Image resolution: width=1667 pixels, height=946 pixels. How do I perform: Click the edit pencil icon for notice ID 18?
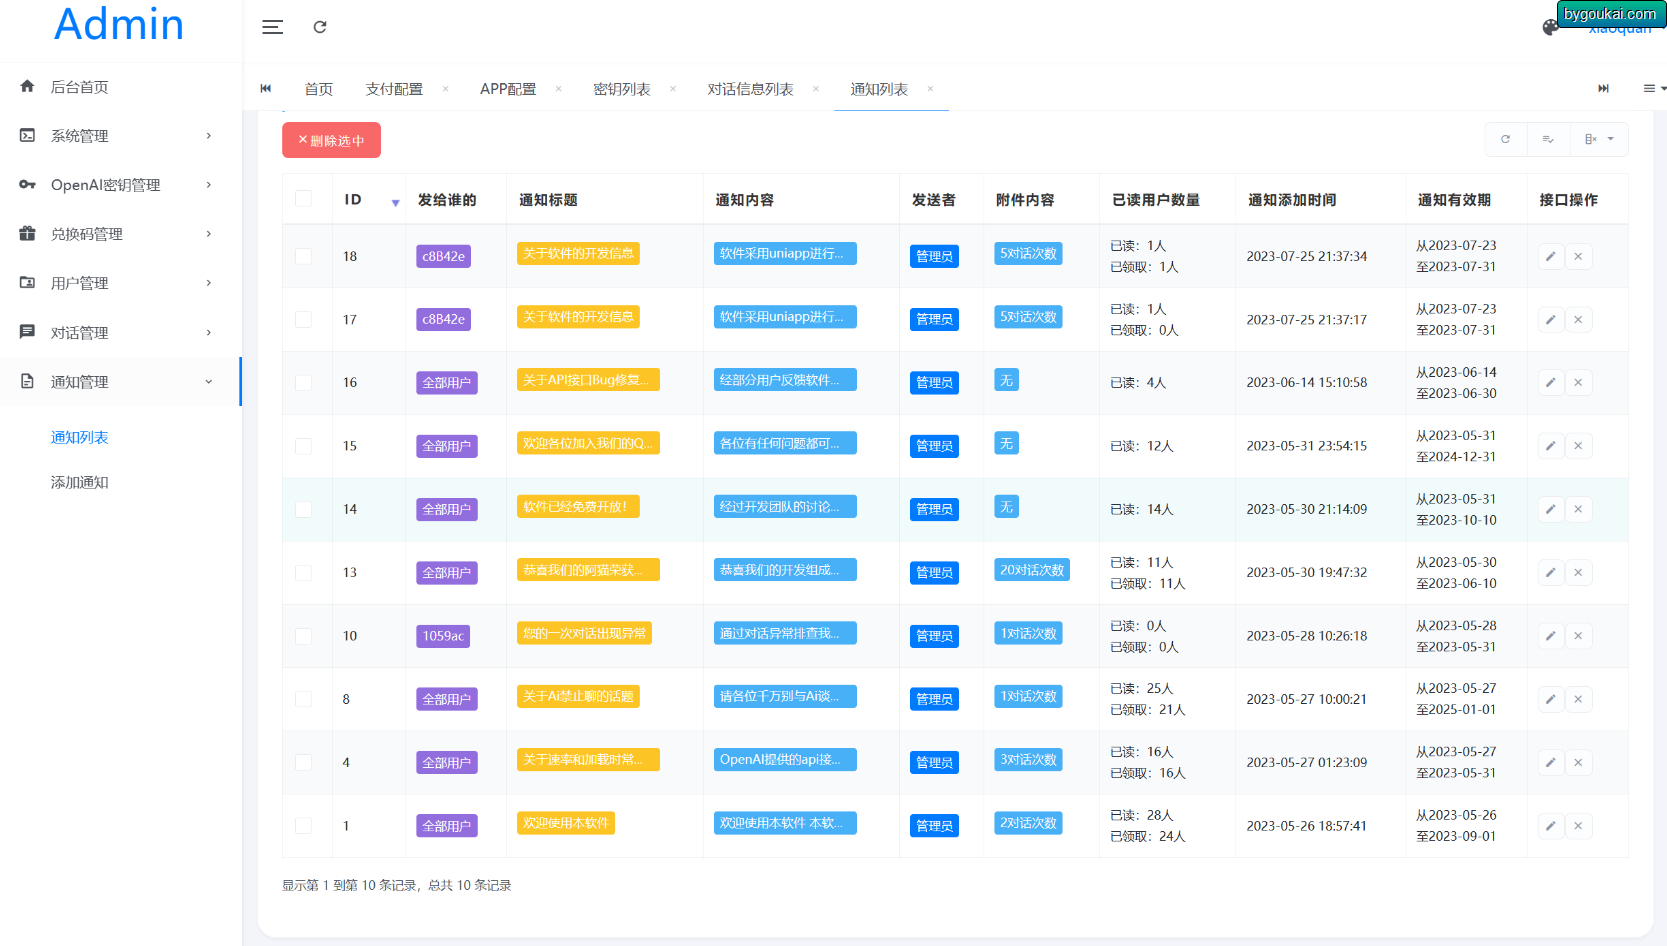[x=1550, y=256]
